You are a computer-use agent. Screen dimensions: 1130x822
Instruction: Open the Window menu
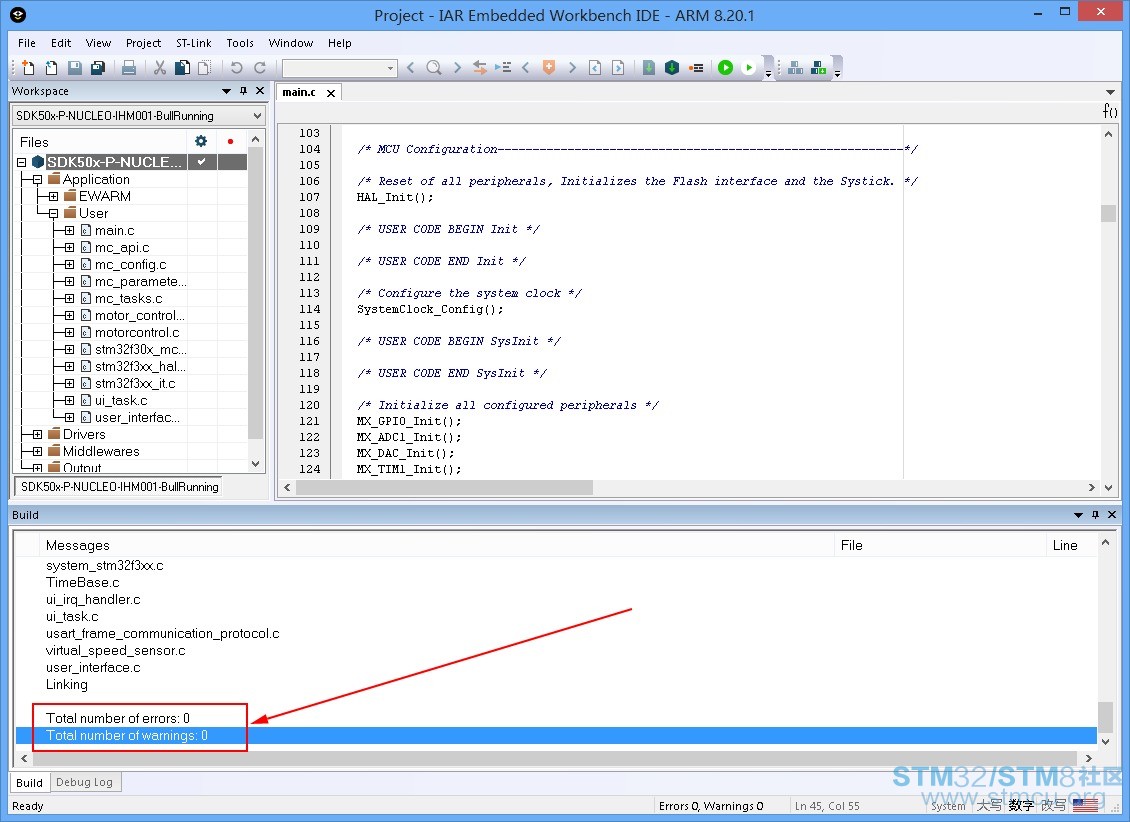(x=290, y=43)
